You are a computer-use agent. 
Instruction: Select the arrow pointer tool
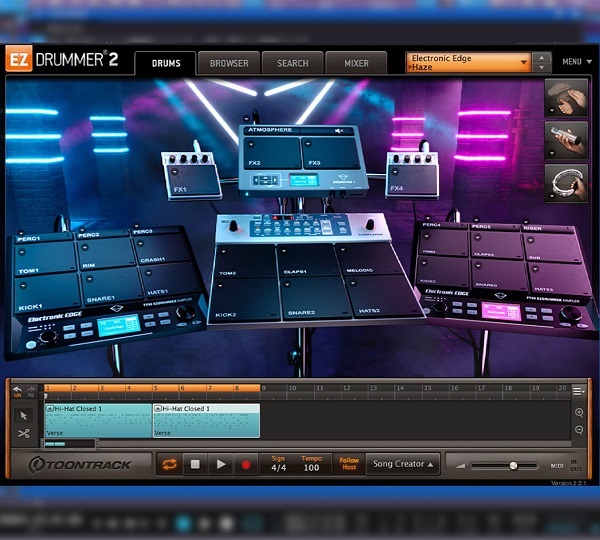tap(23, 416)
